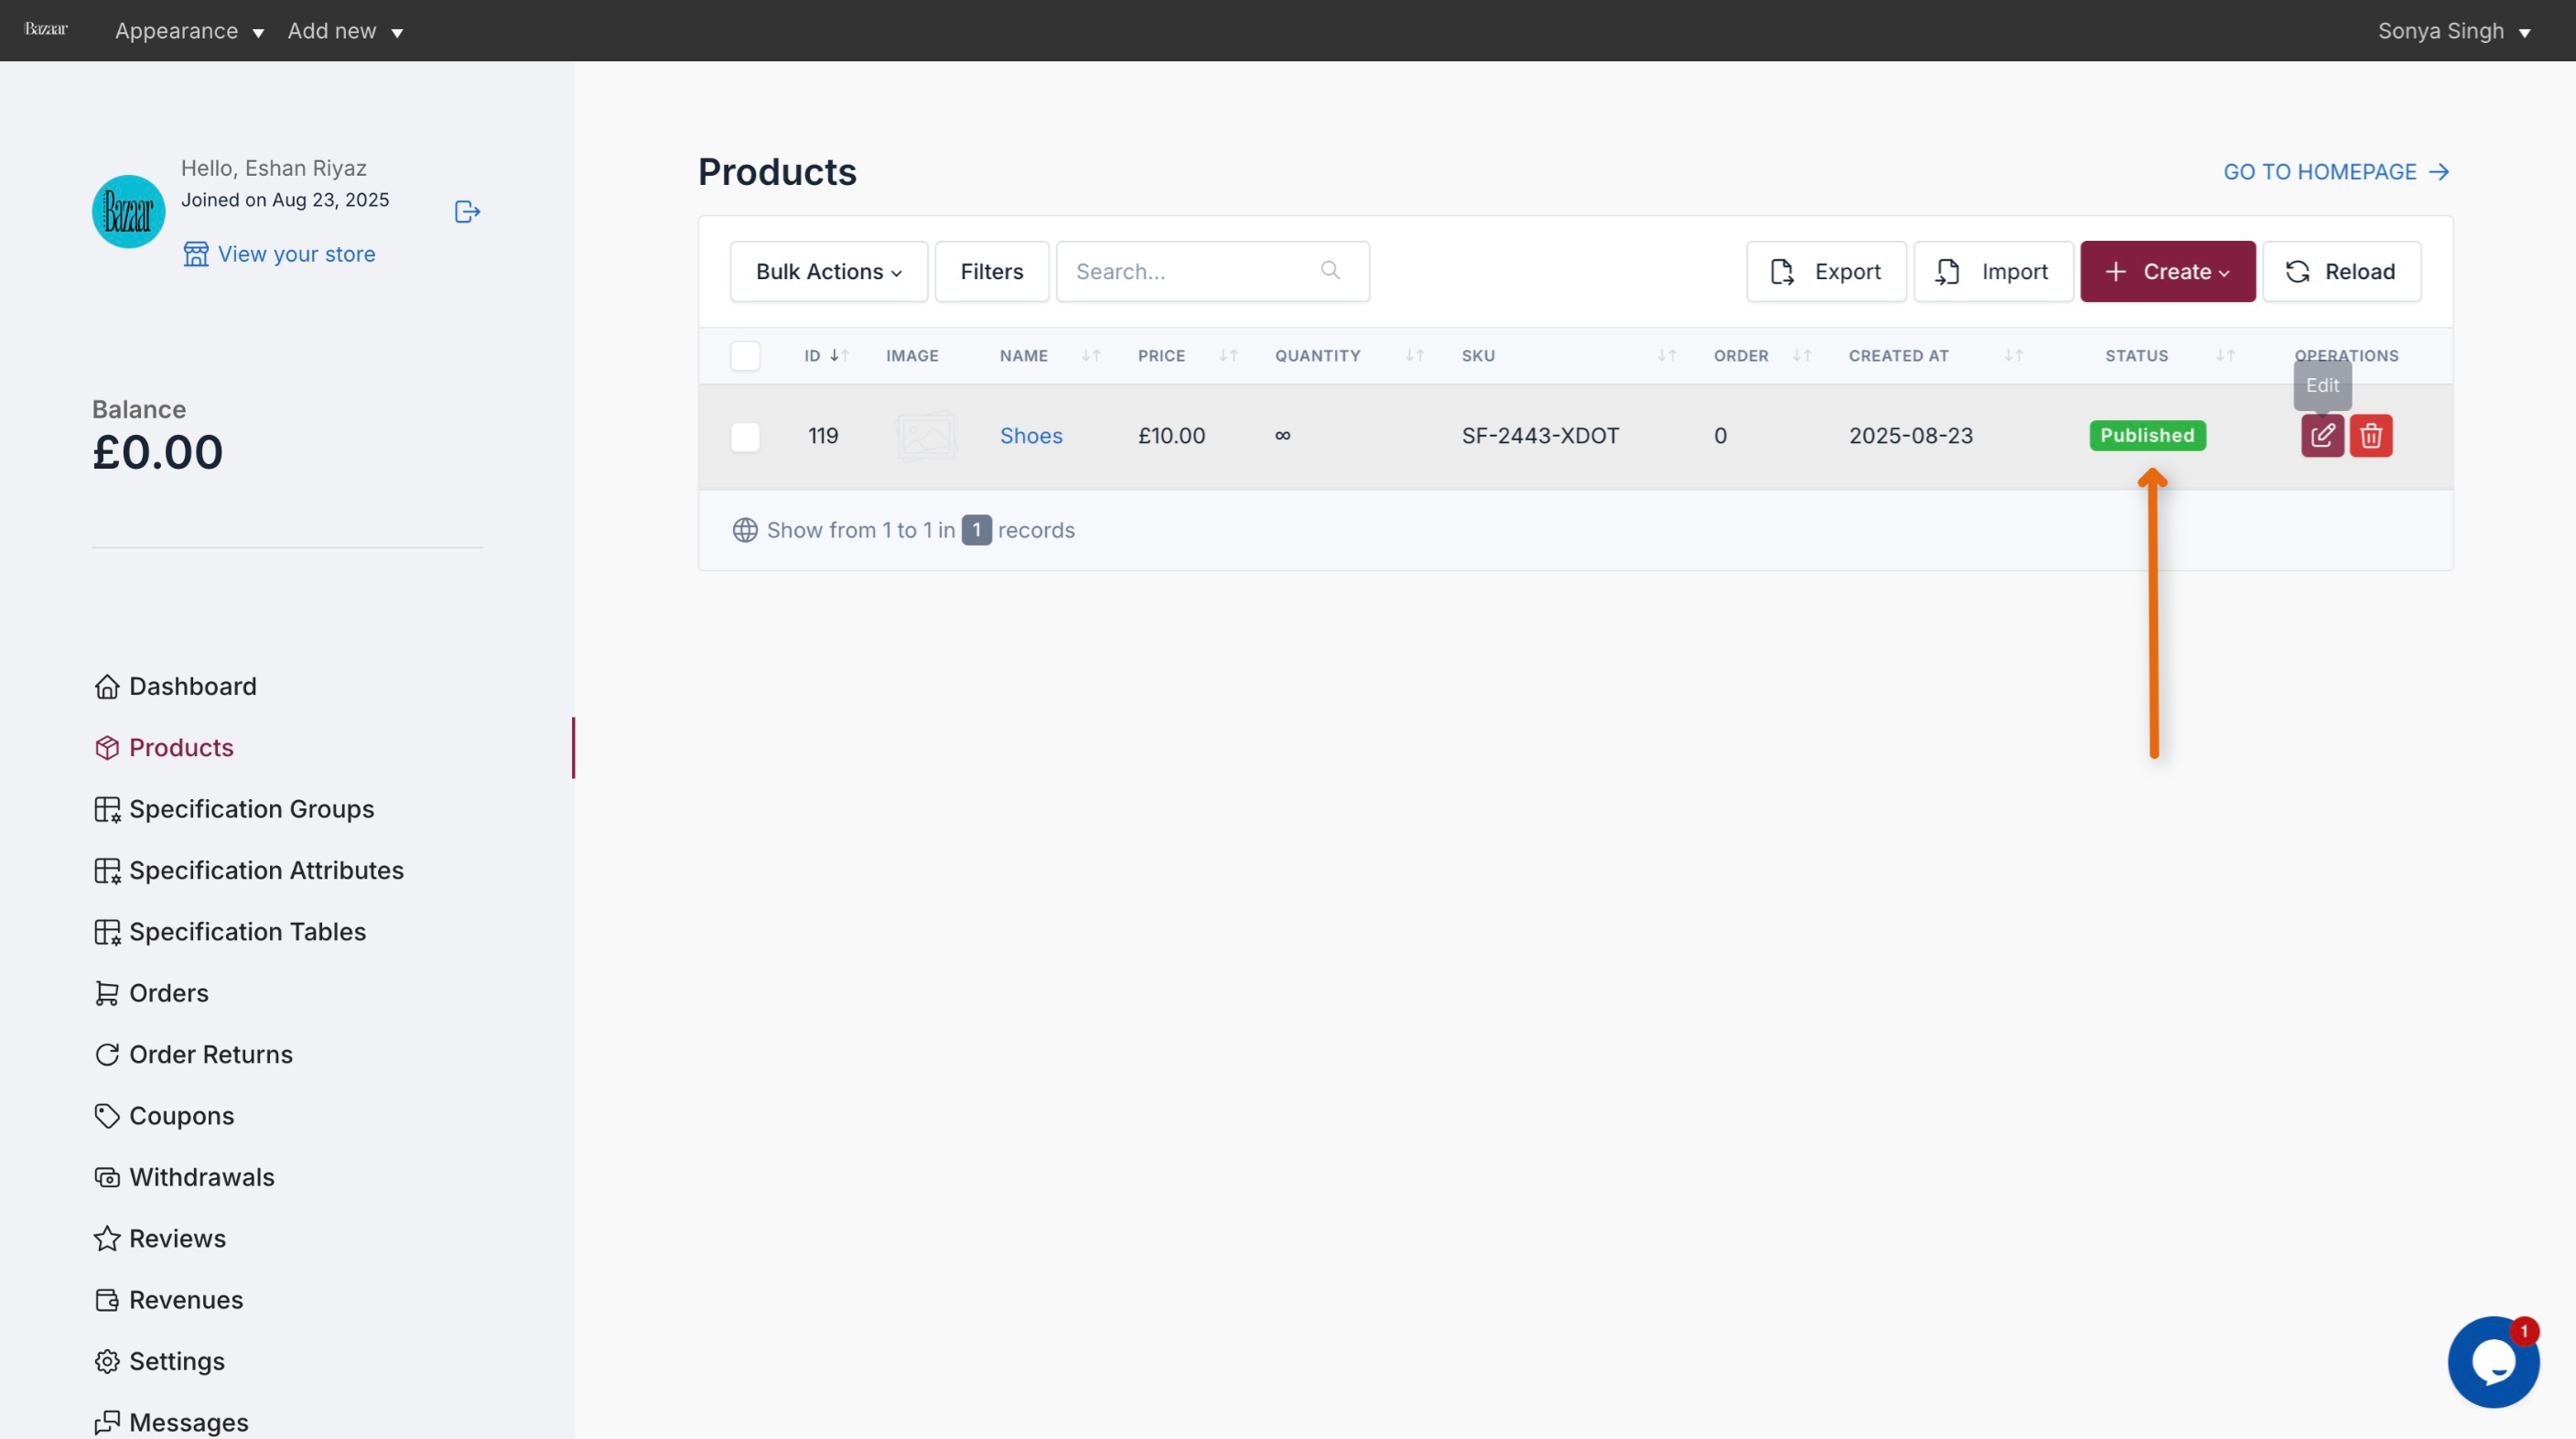Open Order Returns section
The width and height of the screenshot is (2576, 1439).
pyautogui.click(x=193, y=1054)
